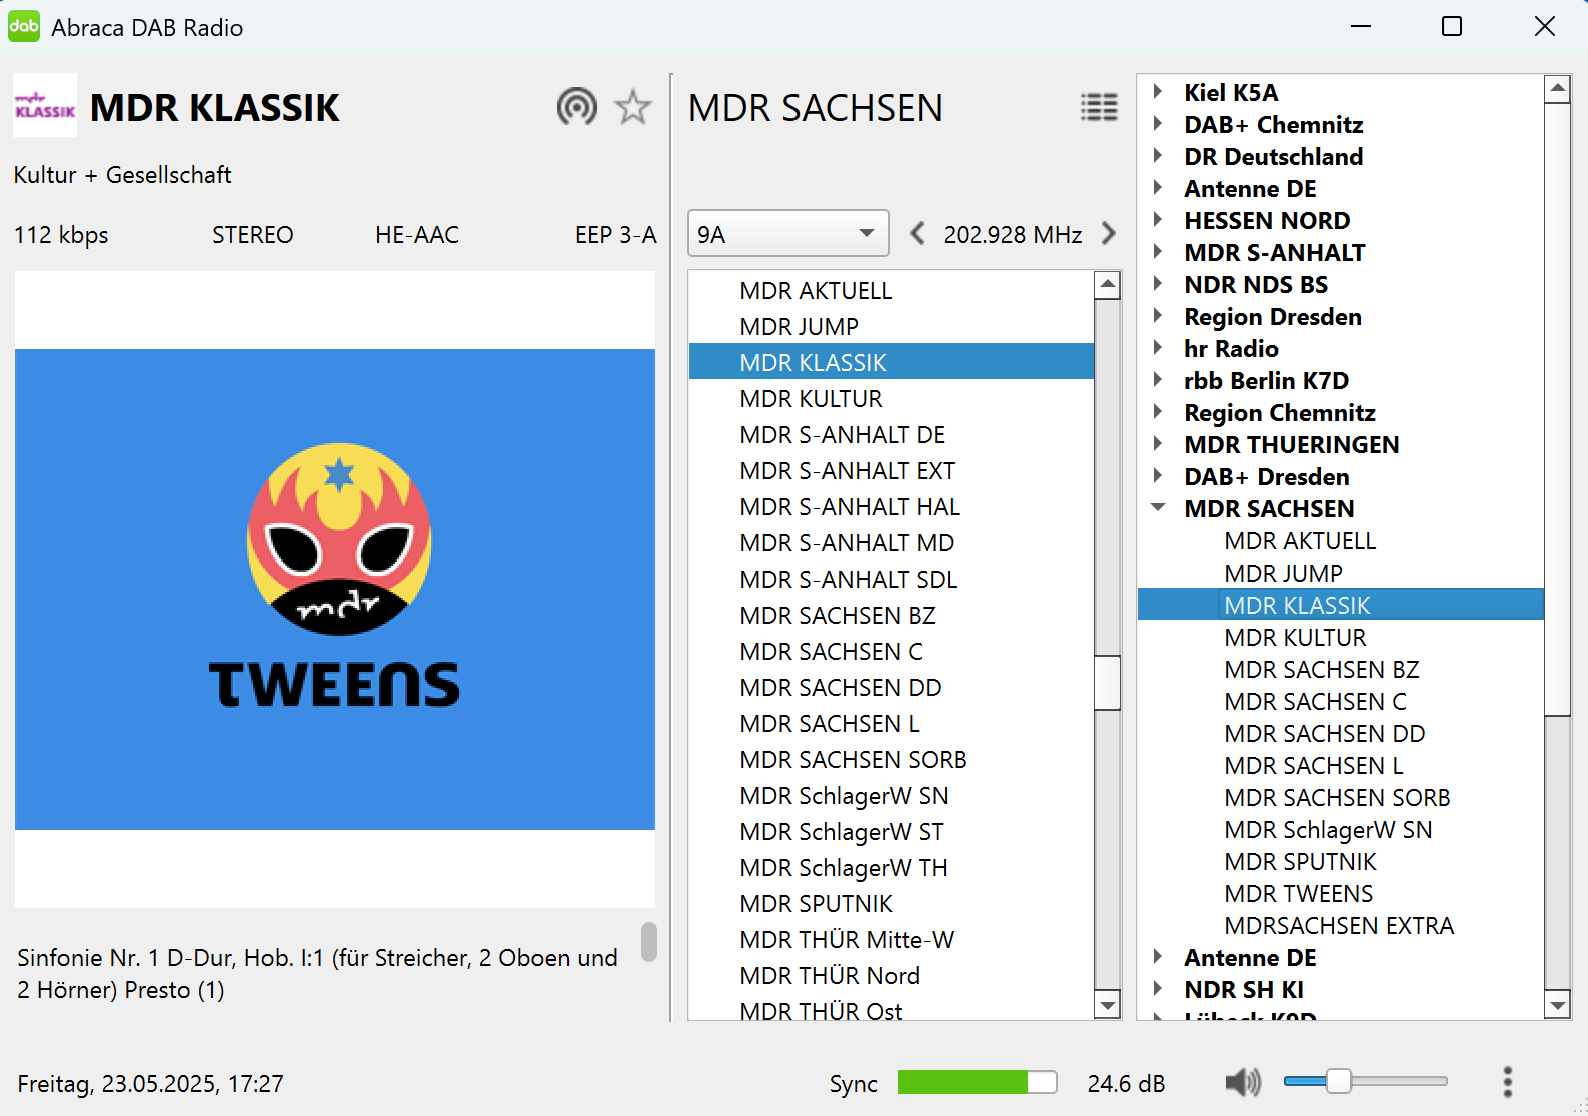
Task: Click the announcements broadcast icon
Action: point(576,107)
